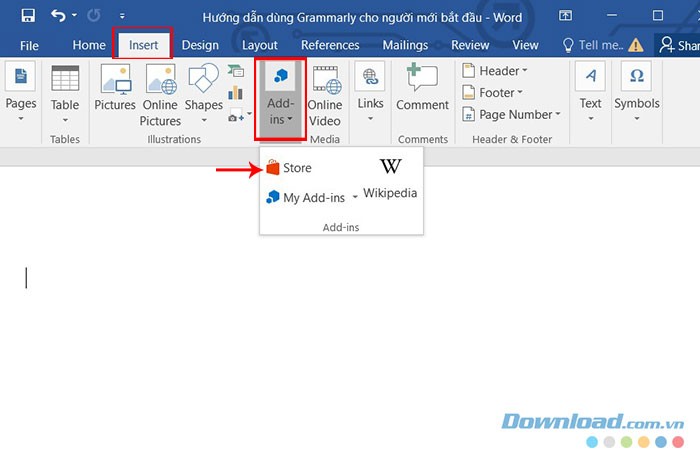Open the Shapes gallery
The width and height of the screenshot is (700, 459).
pos(203,90)
